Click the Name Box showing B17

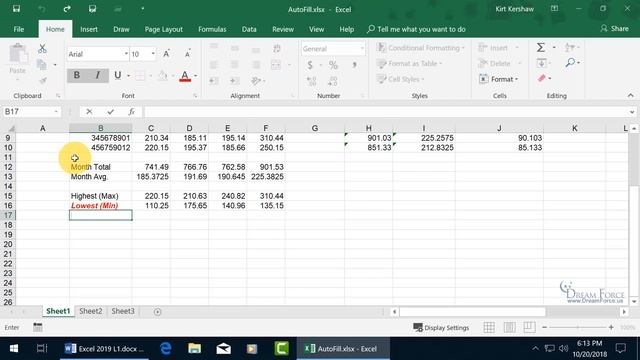click(x=31, y=112)
